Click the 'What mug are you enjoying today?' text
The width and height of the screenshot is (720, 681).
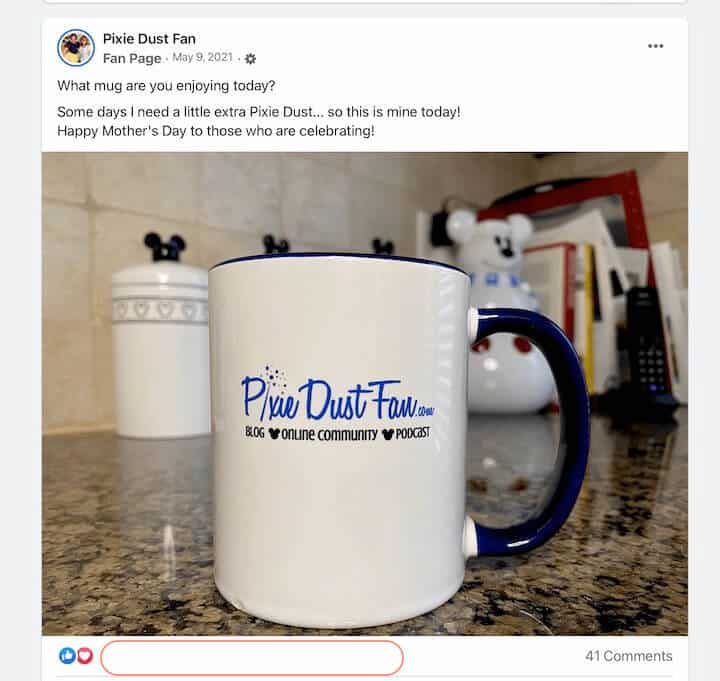[x=166, y=86]
